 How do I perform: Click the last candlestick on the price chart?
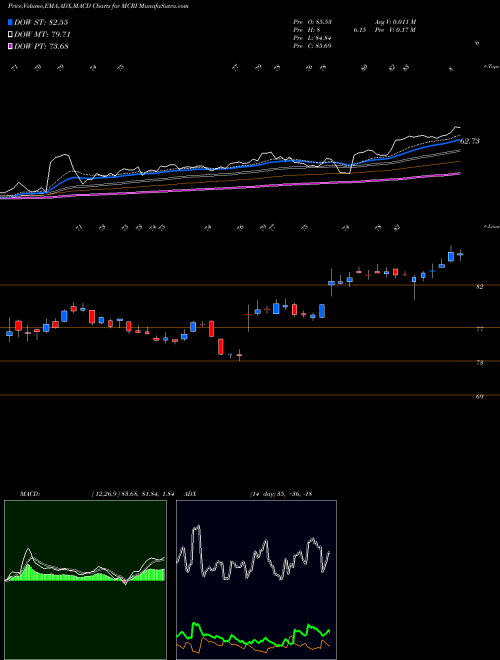[x=460, y=254]
